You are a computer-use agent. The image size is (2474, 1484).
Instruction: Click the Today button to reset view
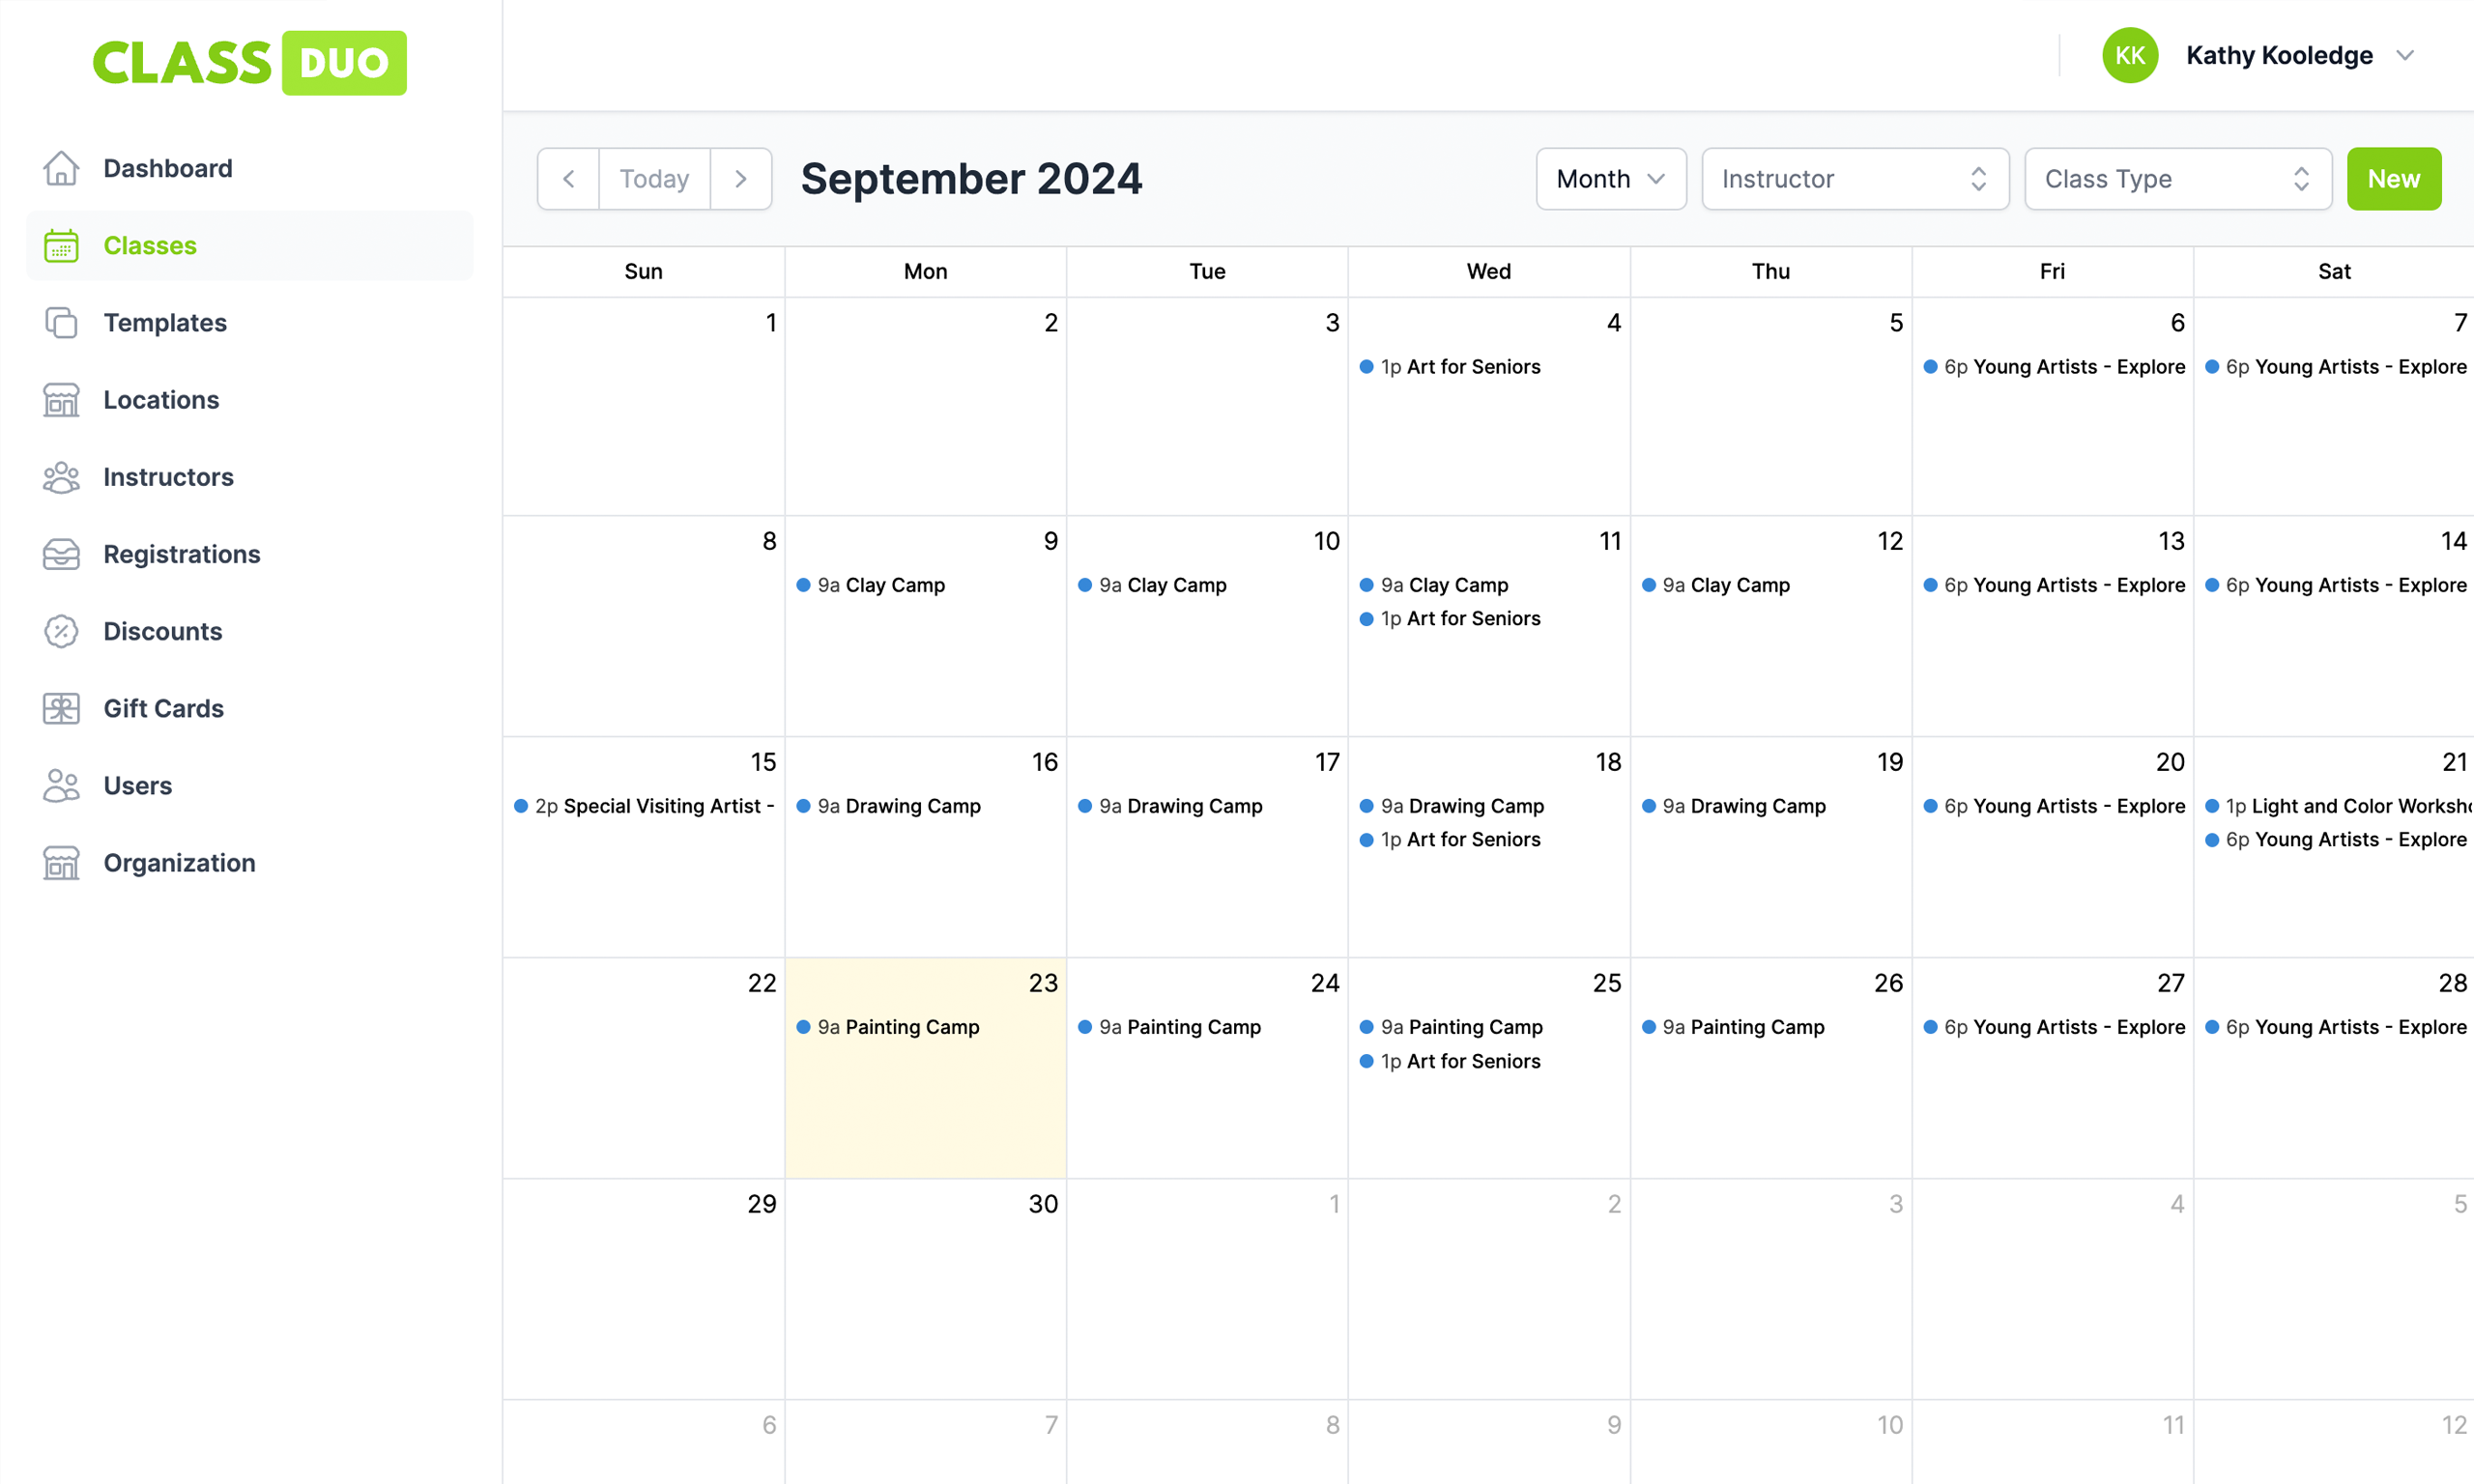(x=654, y=177)
